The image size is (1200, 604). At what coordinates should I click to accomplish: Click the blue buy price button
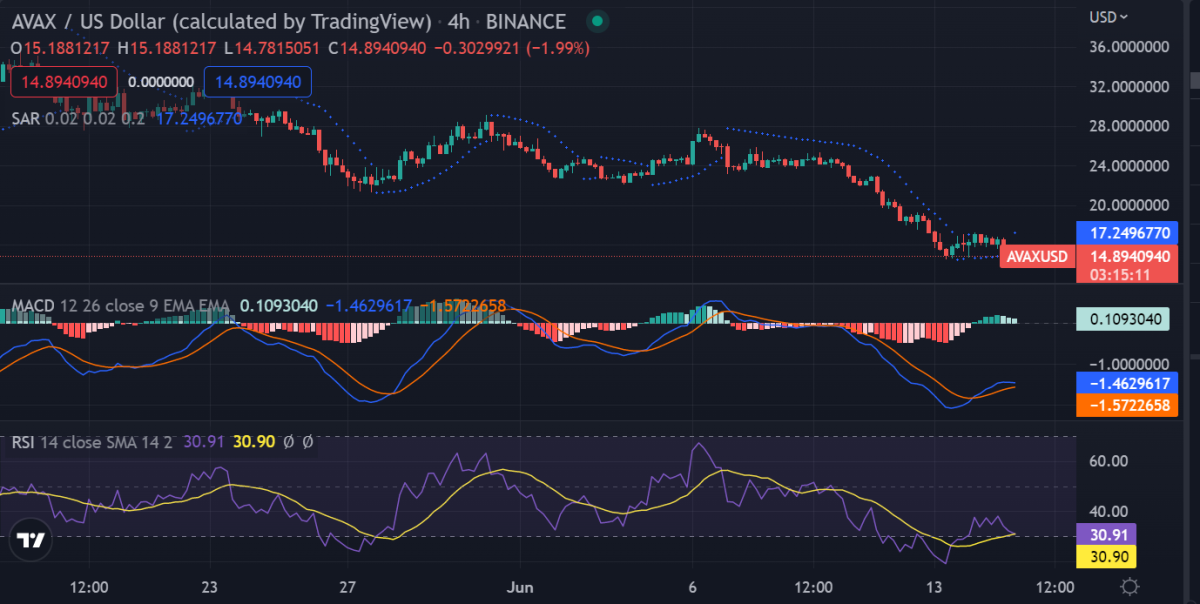point(258,82)
